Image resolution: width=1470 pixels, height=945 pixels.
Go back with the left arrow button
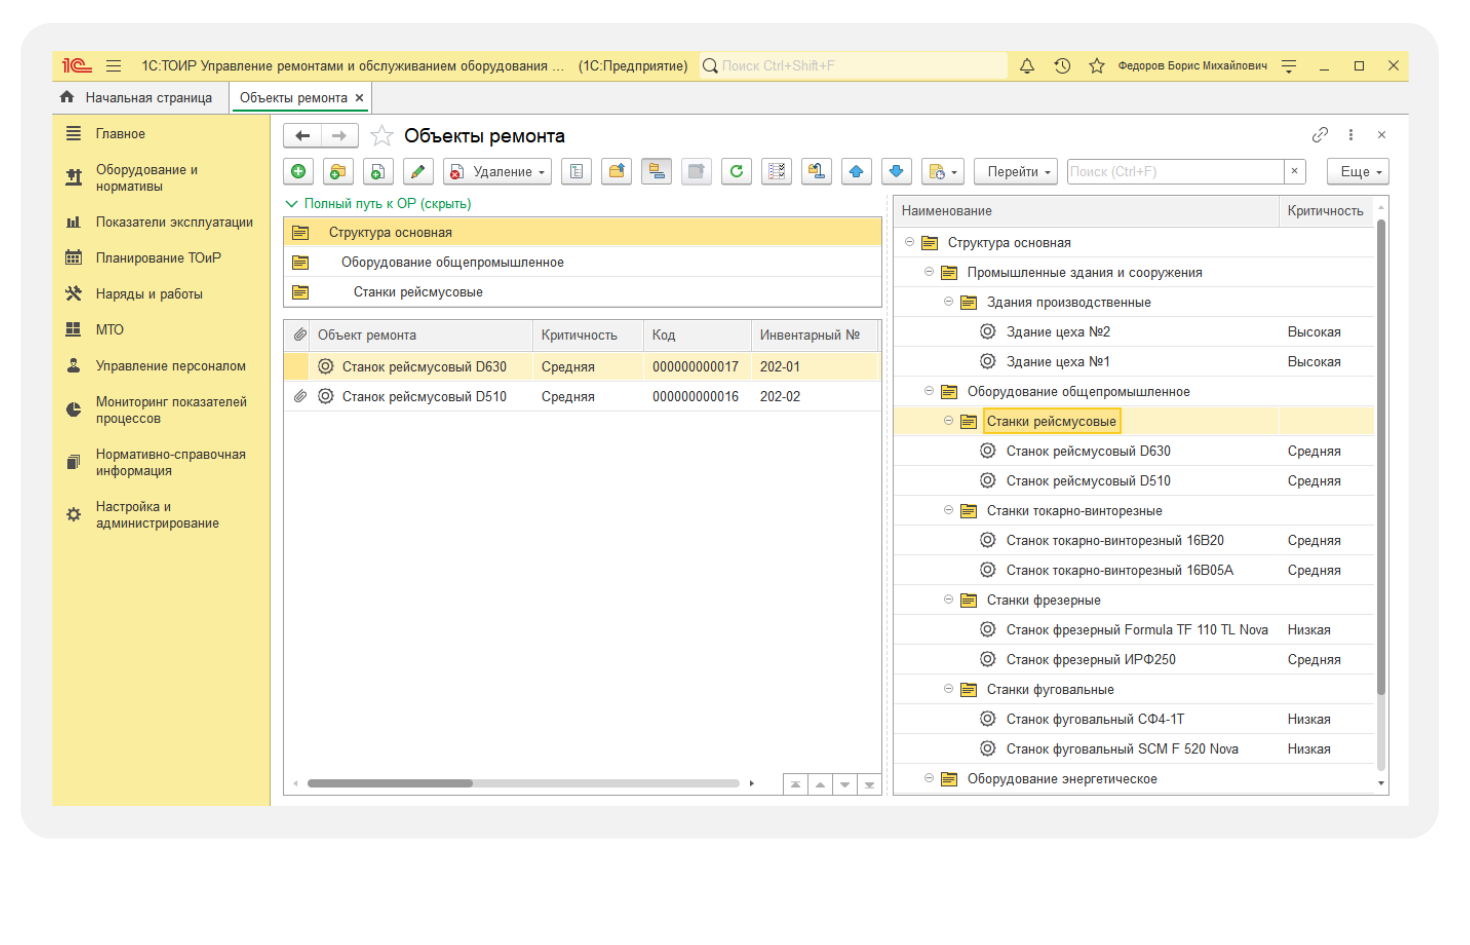click(x=302, y=136)
